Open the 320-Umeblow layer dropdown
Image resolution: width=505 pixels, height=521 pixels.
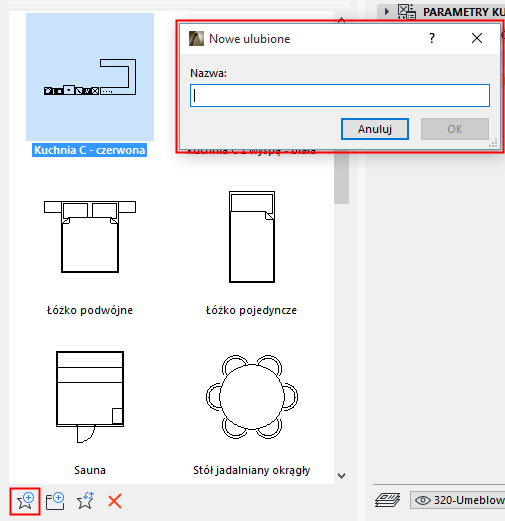pyautogui.click(x=458, y=500)
